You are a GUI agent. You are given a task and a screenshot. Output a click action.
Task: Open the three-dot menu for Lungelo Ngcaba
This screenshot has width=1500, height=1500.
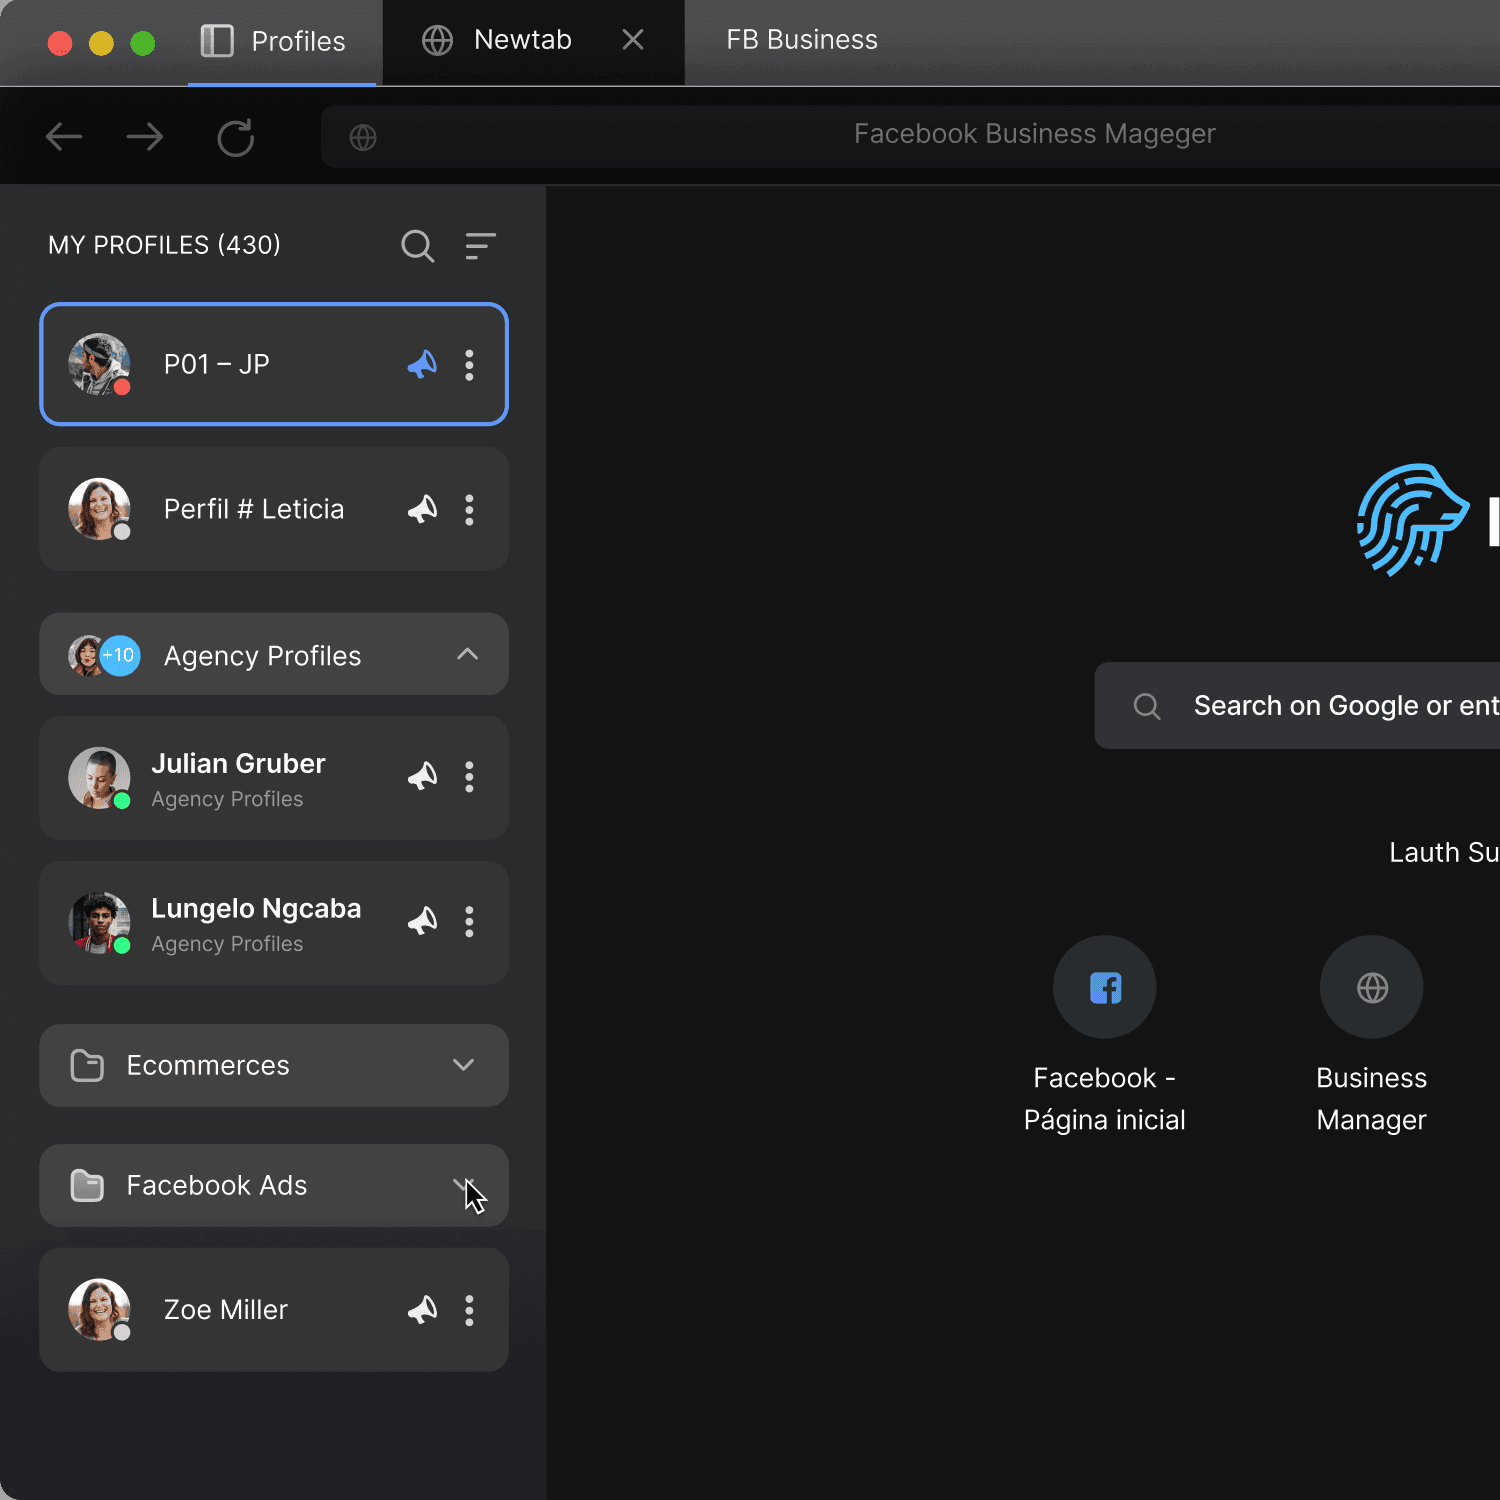[x=469, y=922]
